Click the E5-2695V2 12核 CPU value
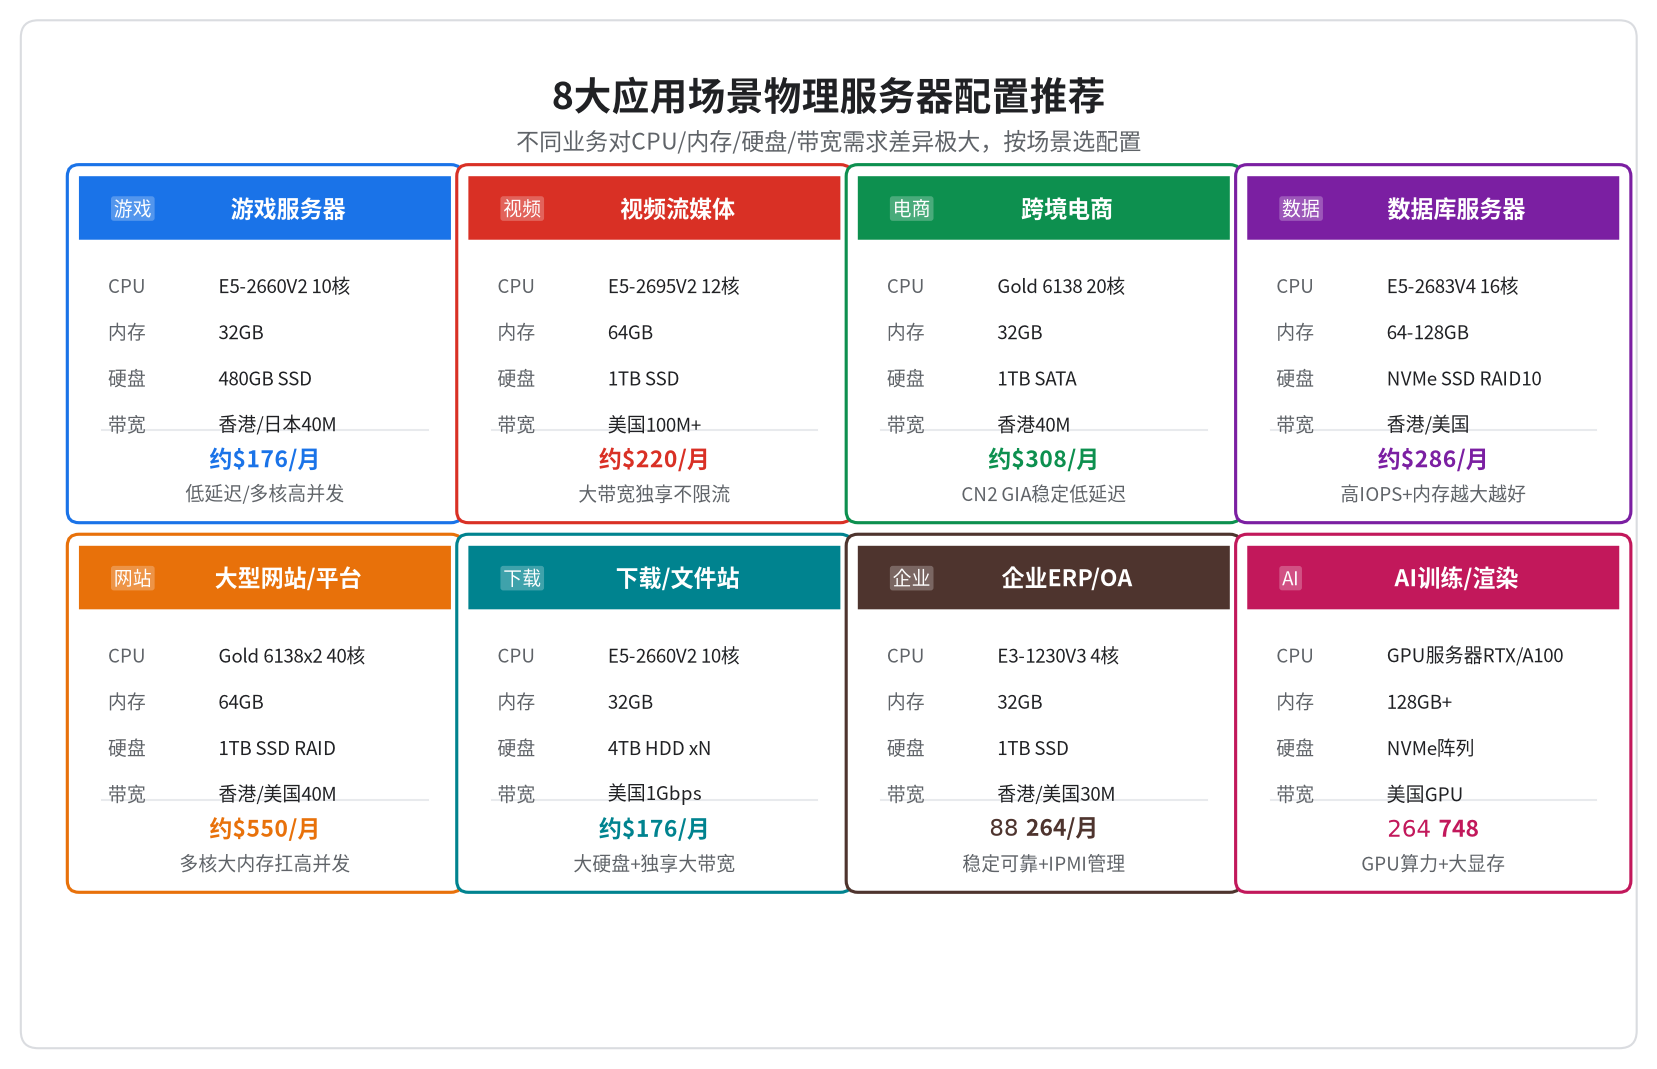 pos(673,286)
